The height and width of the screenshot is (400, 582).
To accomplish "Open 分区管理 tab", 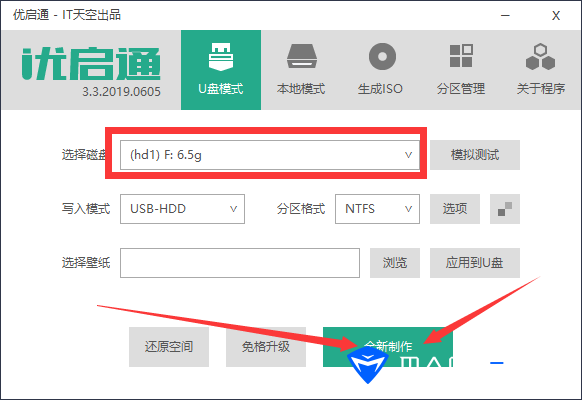I will click(x=461, y=70).
